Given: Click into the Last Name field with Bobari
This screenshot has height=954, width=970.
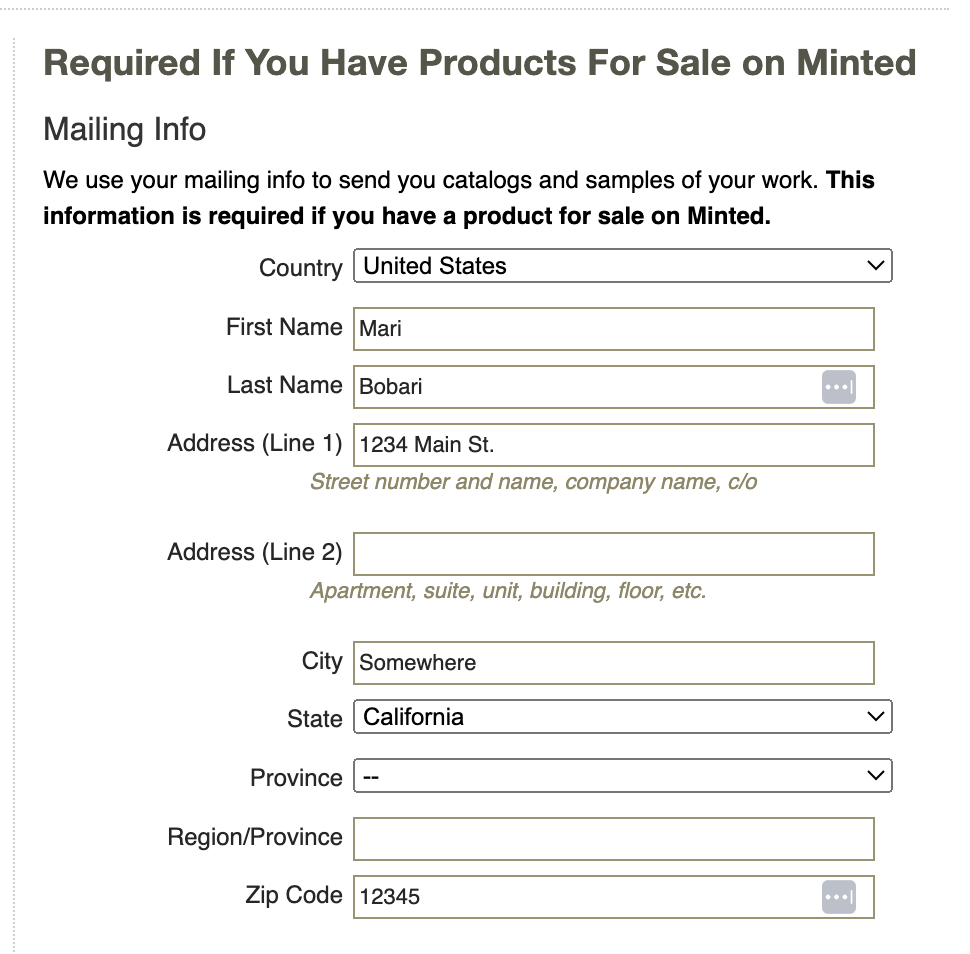Looking at the screenshot, I should tap(585, 387).
